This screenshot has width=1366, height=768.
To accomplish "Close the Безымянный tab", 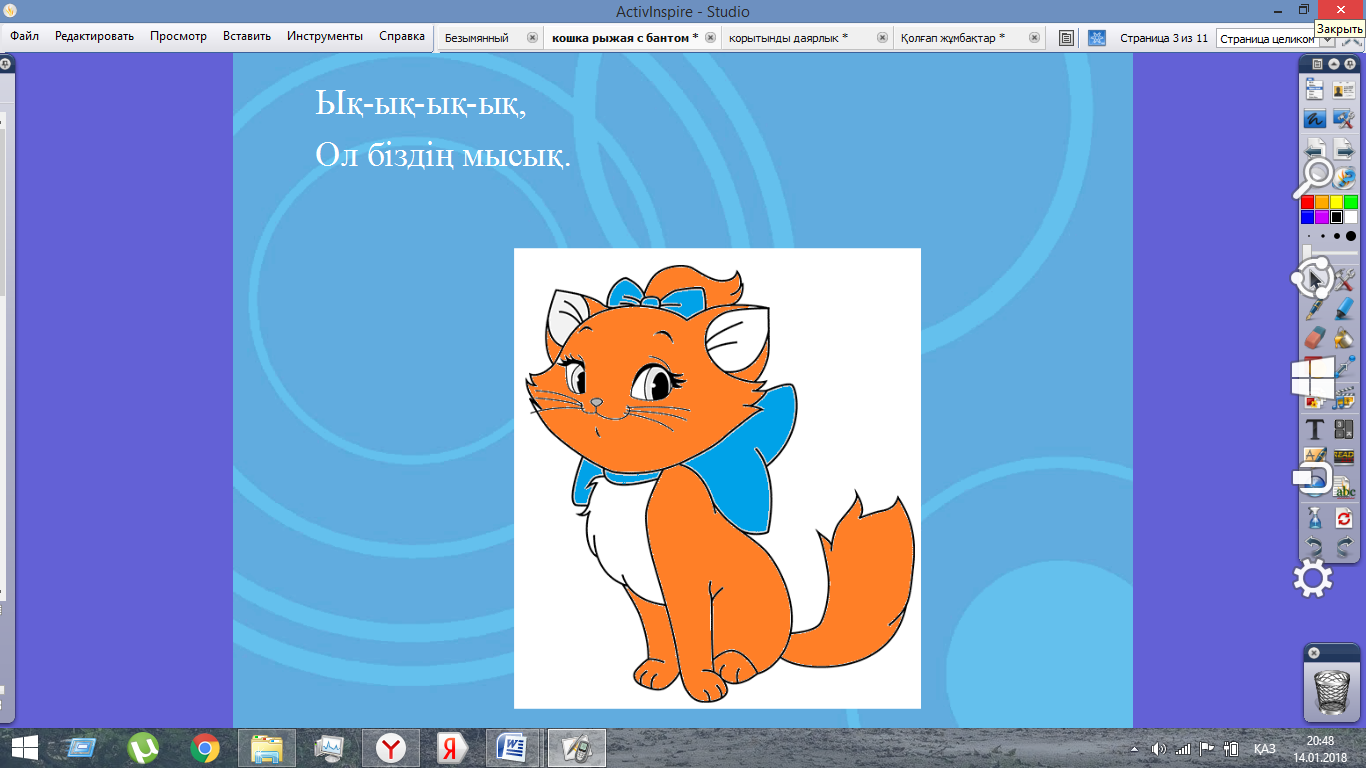I will pyautogui.click(x=532, y=38).
